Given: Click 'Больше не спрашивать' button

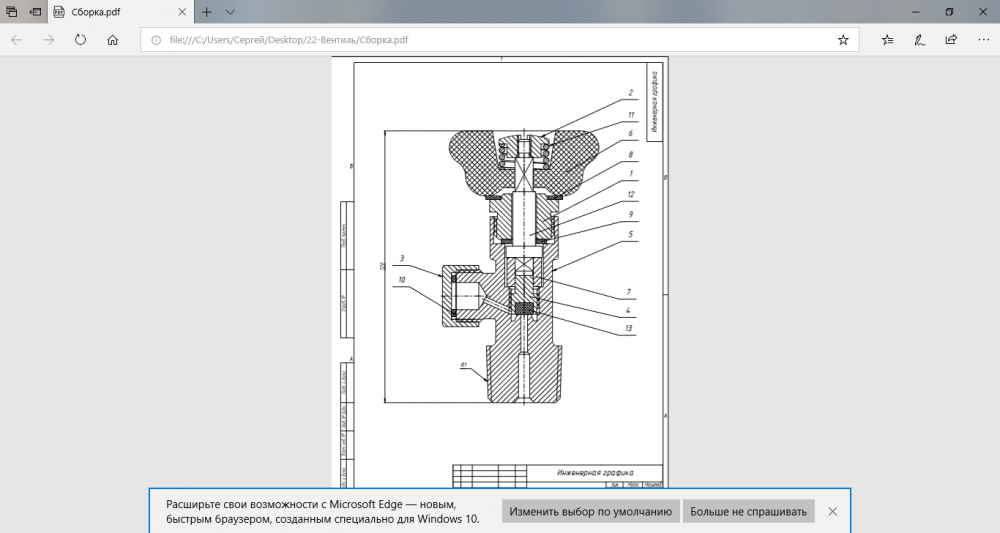Looking at the screenshot, I should [748, 511].
